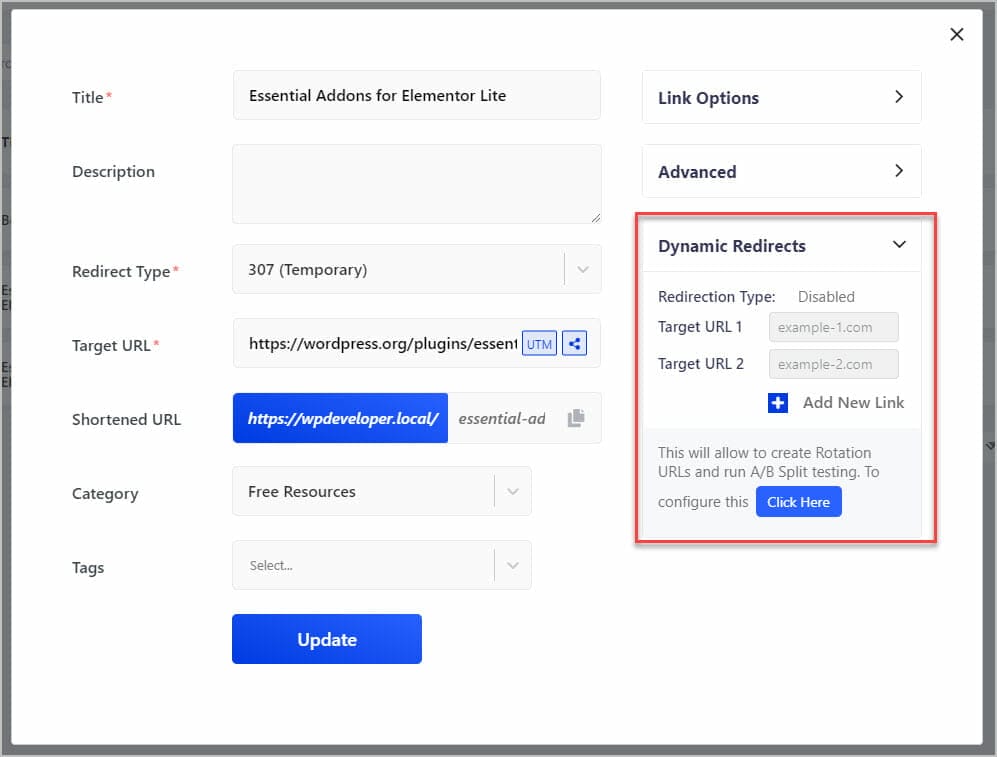The width and height of the screenshot is (997, 757).
Task: Click the Add New Link label
Action: pos(853,403)
